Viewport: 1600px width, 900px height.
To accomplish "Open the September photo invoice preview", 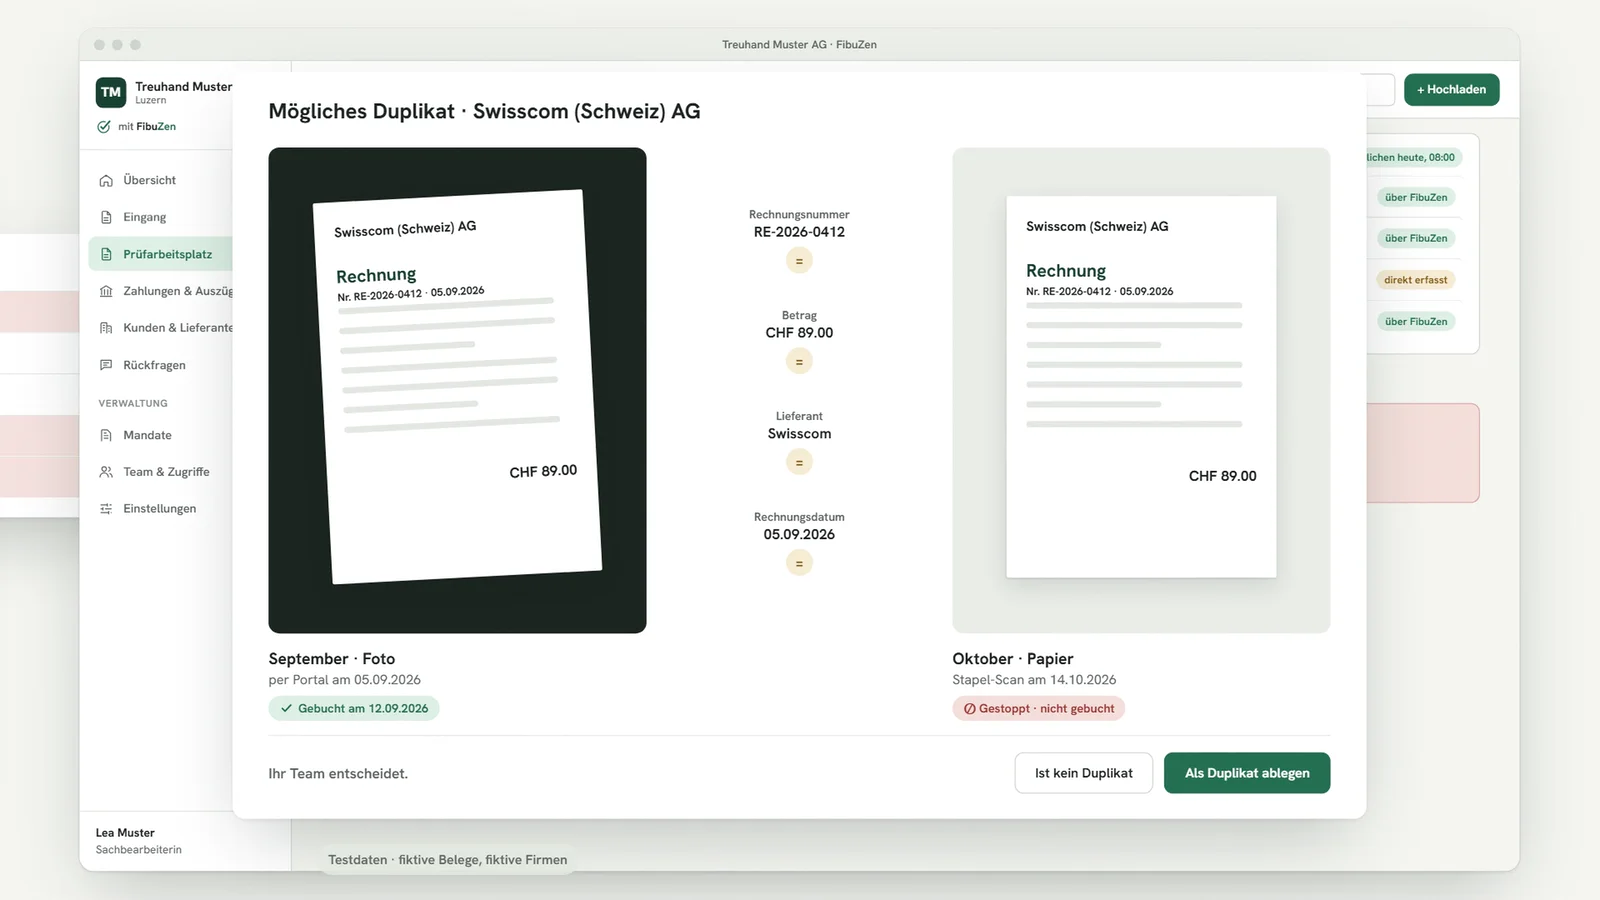I will (x=457, y=391).
